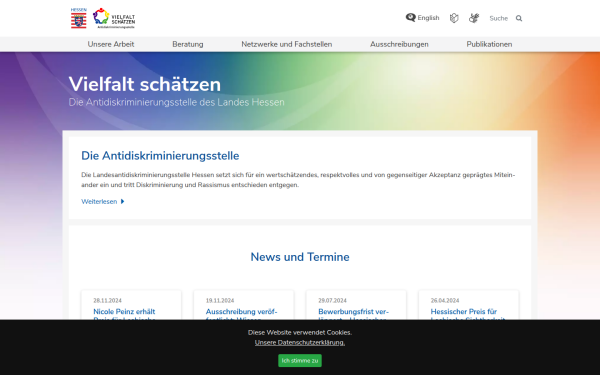Accept cookies with Ich stimme zu
600x375 pixels.
(x=300, y=360)
